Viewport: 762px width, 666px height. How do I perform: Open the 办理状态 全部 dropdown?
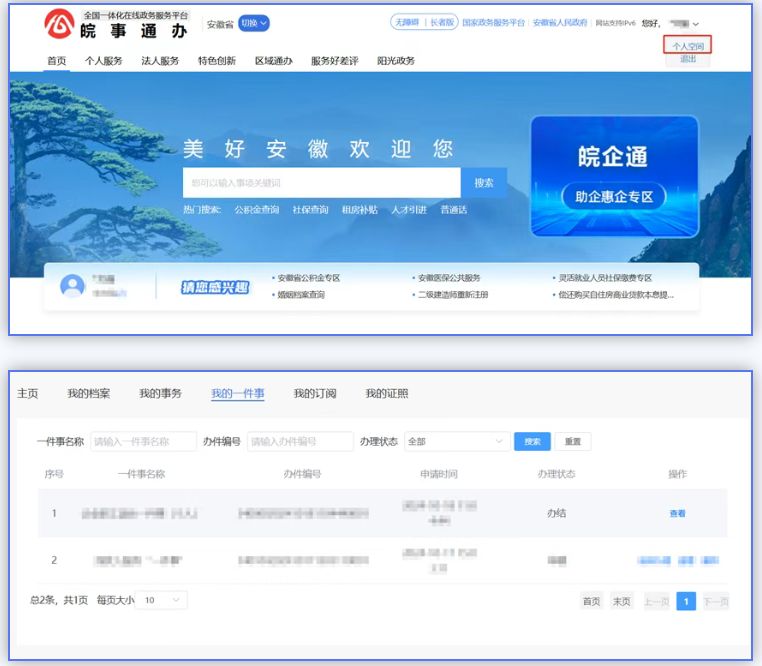[457, 441]
